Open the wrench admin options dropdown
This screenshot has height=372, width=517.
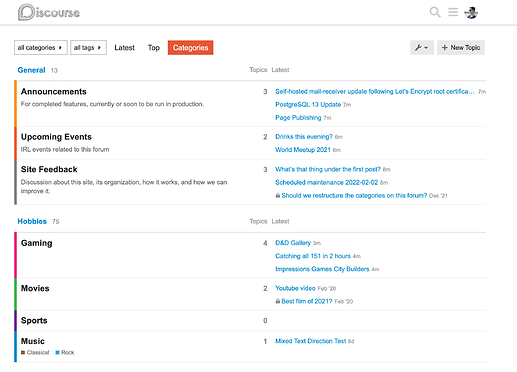pyautogui.click(x=422, y=48)
